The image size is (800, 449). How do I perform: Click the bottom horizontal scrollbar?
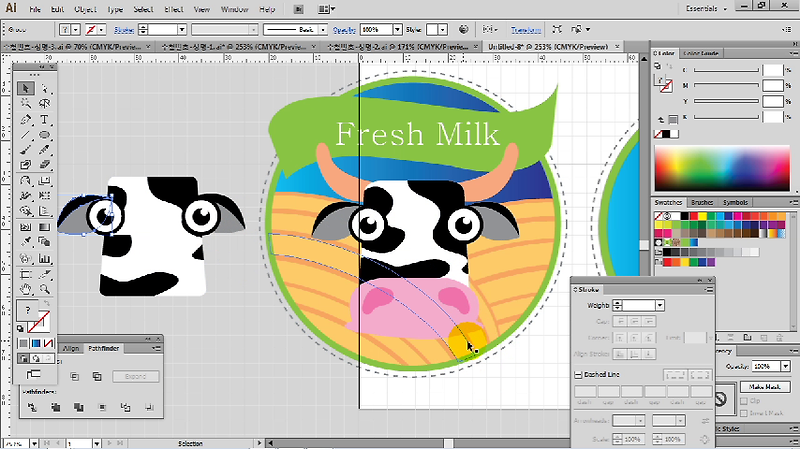coord(418,443)
